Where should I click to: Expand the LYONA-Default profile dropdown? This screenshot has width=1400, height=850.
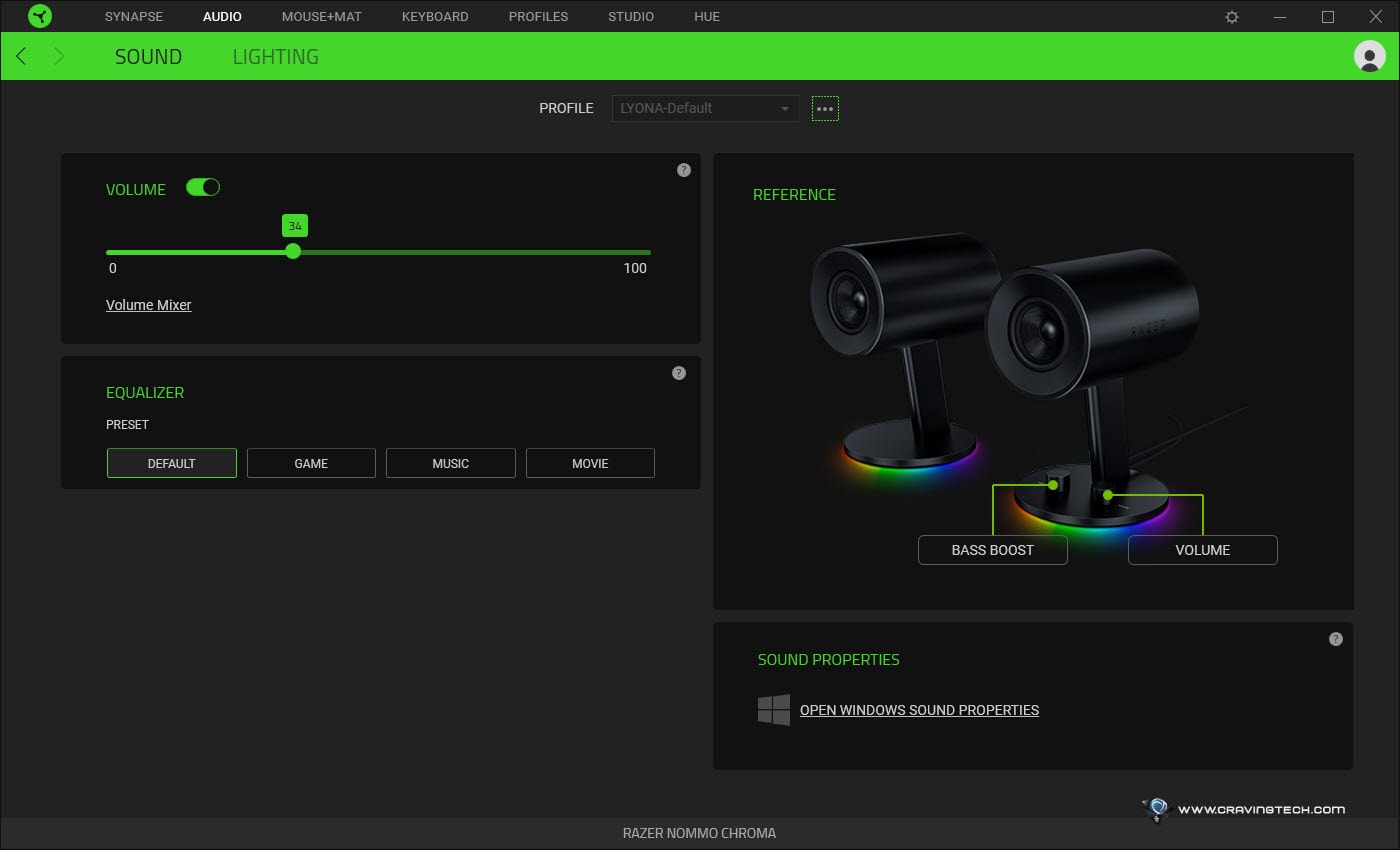click(x=705, y=108)
